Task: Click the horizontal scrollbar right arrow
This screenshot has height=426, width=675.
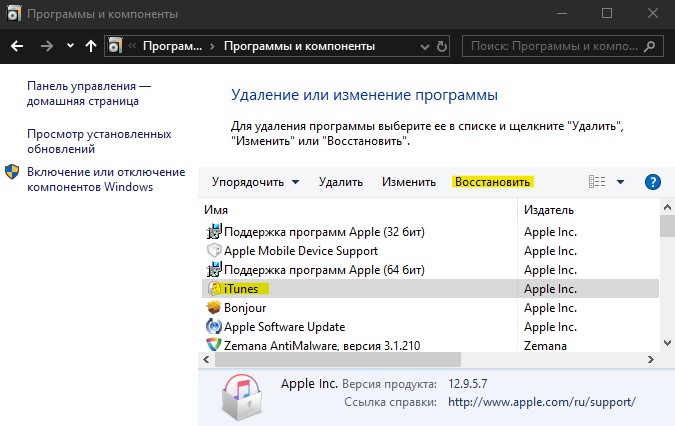Action: [x=651, y=359]
